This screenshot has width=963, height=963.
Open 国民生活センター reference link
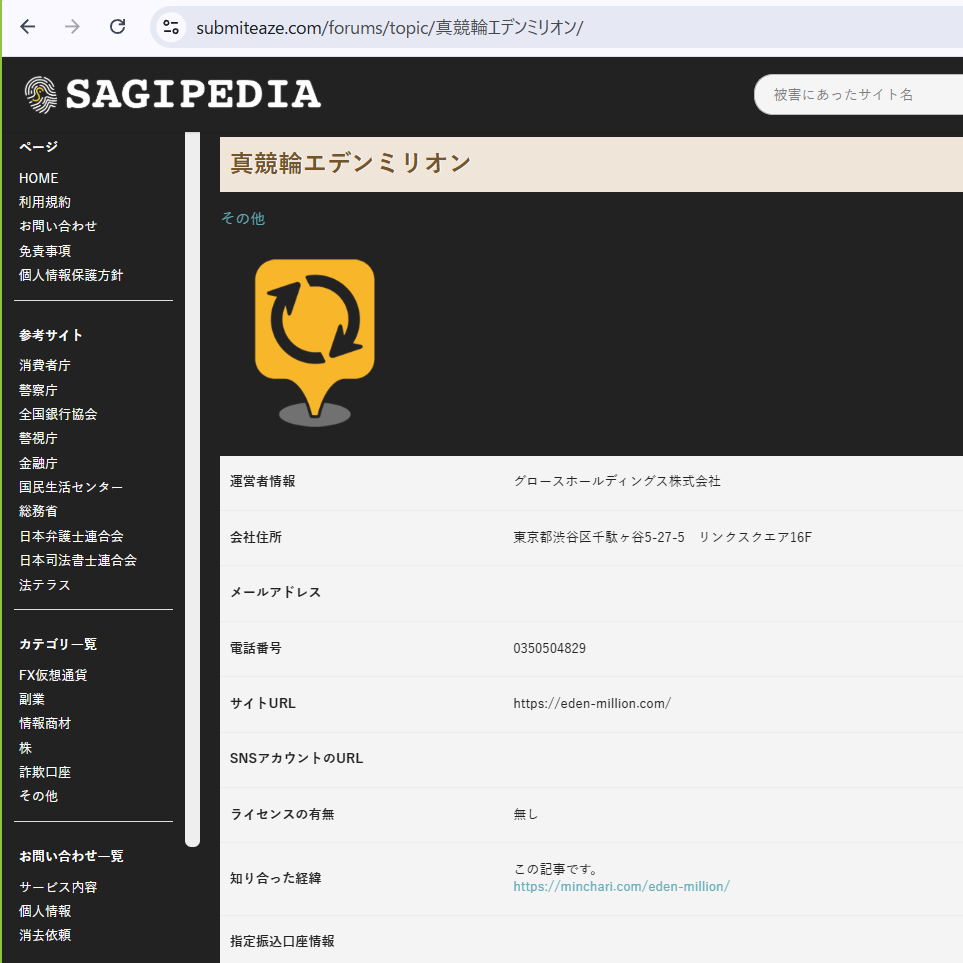(x=71, y=487)
